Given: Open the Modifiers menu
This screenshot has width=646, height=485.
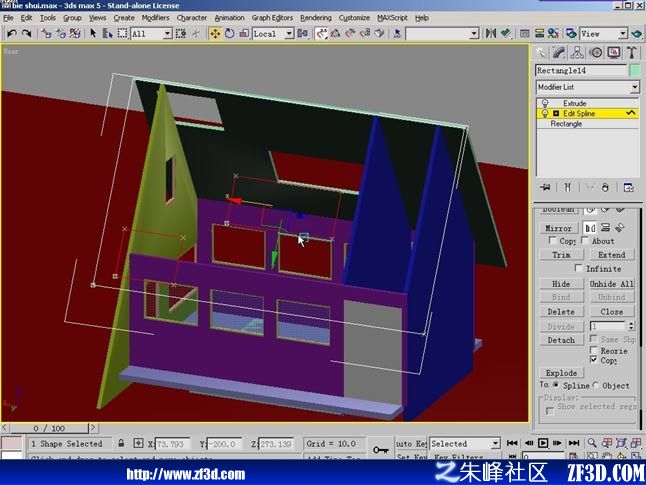Looking at the screenshot, I should [155, 18].
